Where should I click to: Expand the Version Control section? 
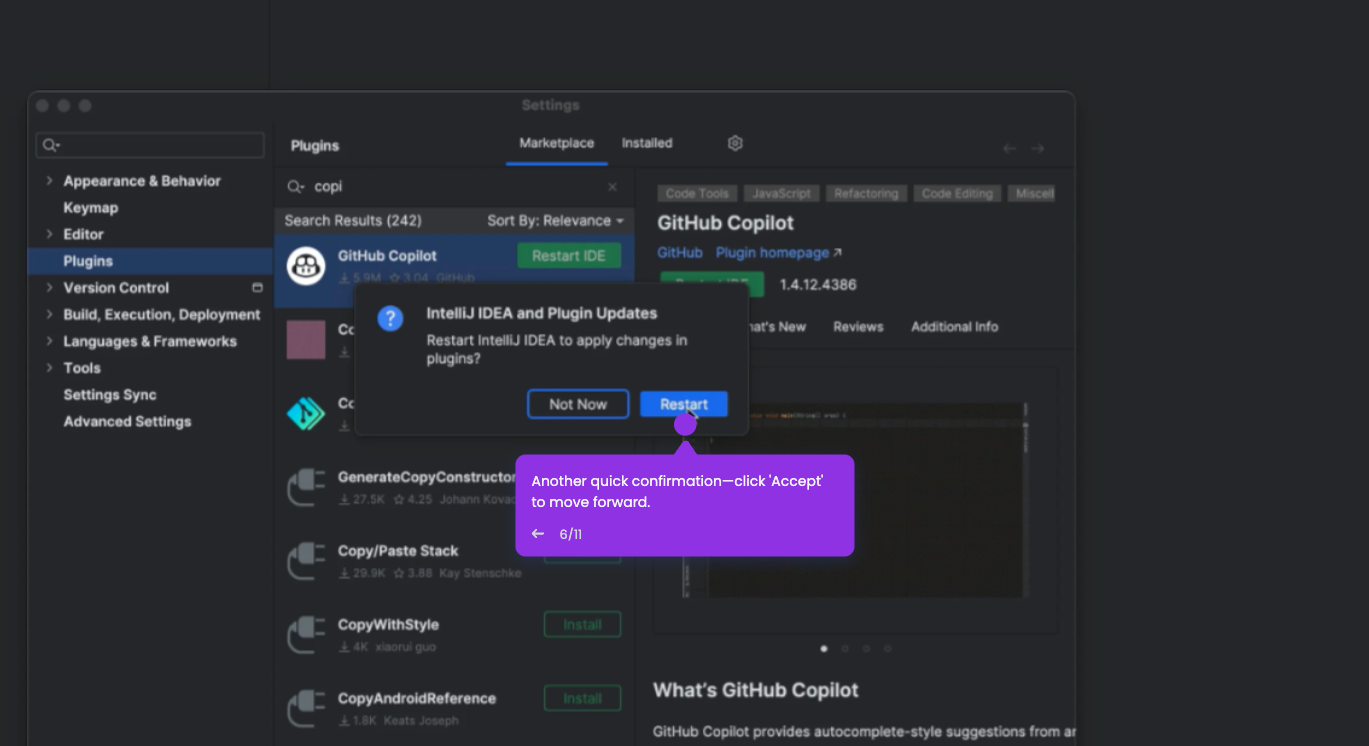[x=49, y=288]
